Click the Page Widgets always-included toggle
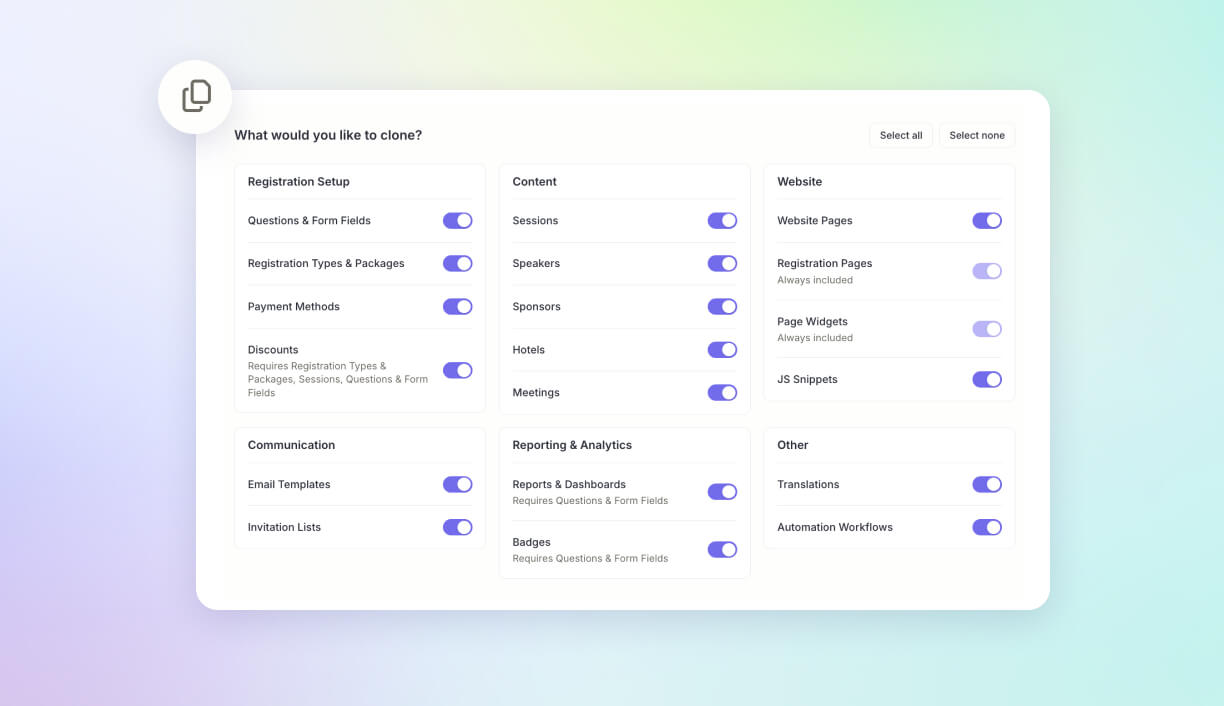Screen dimensions: 1224x706 (x=987, y=329)
